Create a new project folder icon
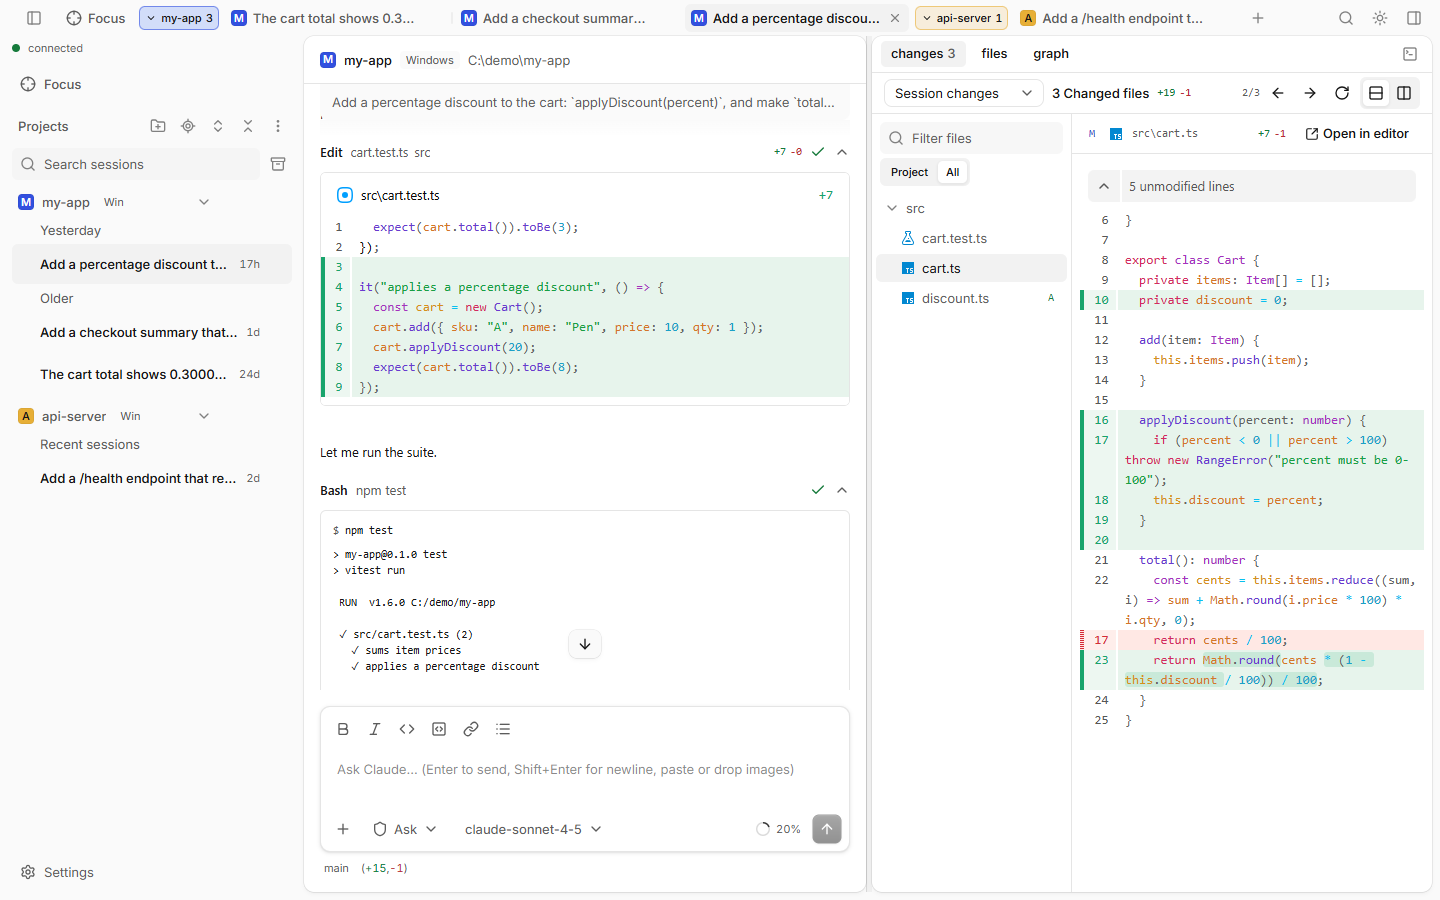This screenshot has height=900, width=1440. coord(158,126)
